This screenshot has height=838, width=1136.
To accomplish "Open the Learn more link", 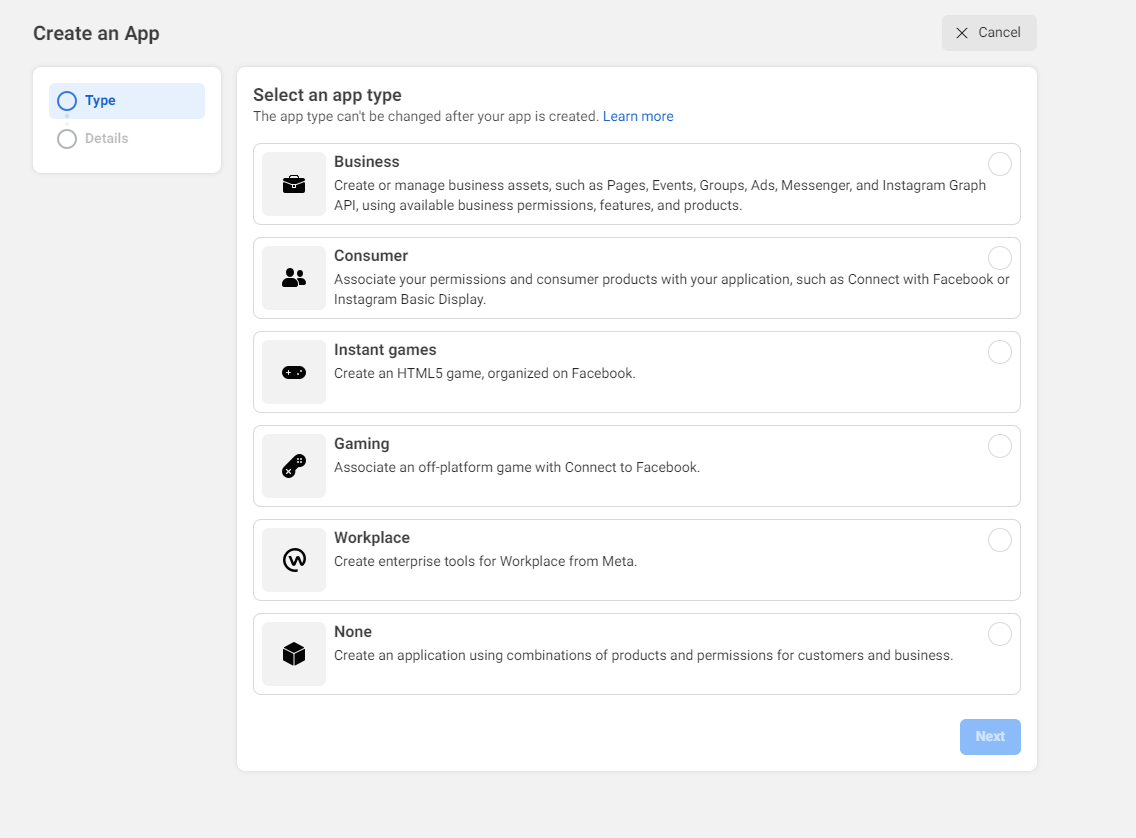I will (638, 117).
